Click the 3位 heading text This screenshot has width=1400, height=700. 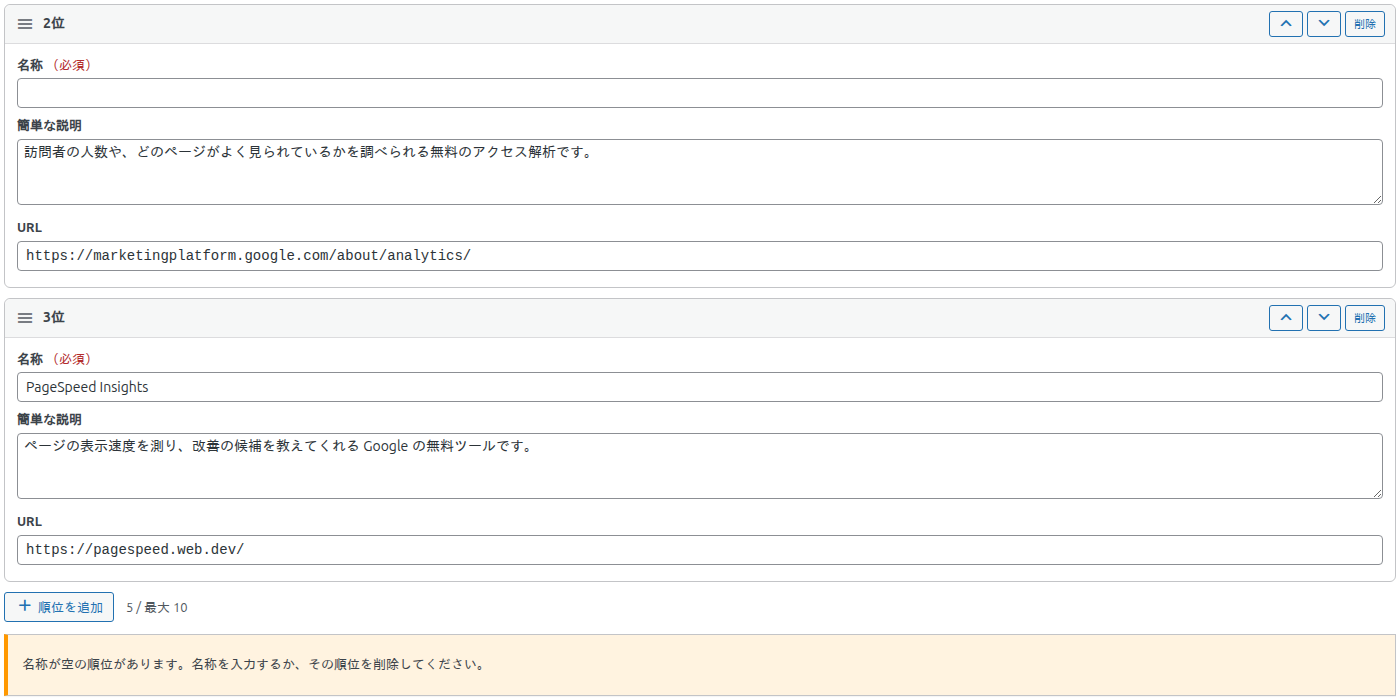click(x=54, y=318)
